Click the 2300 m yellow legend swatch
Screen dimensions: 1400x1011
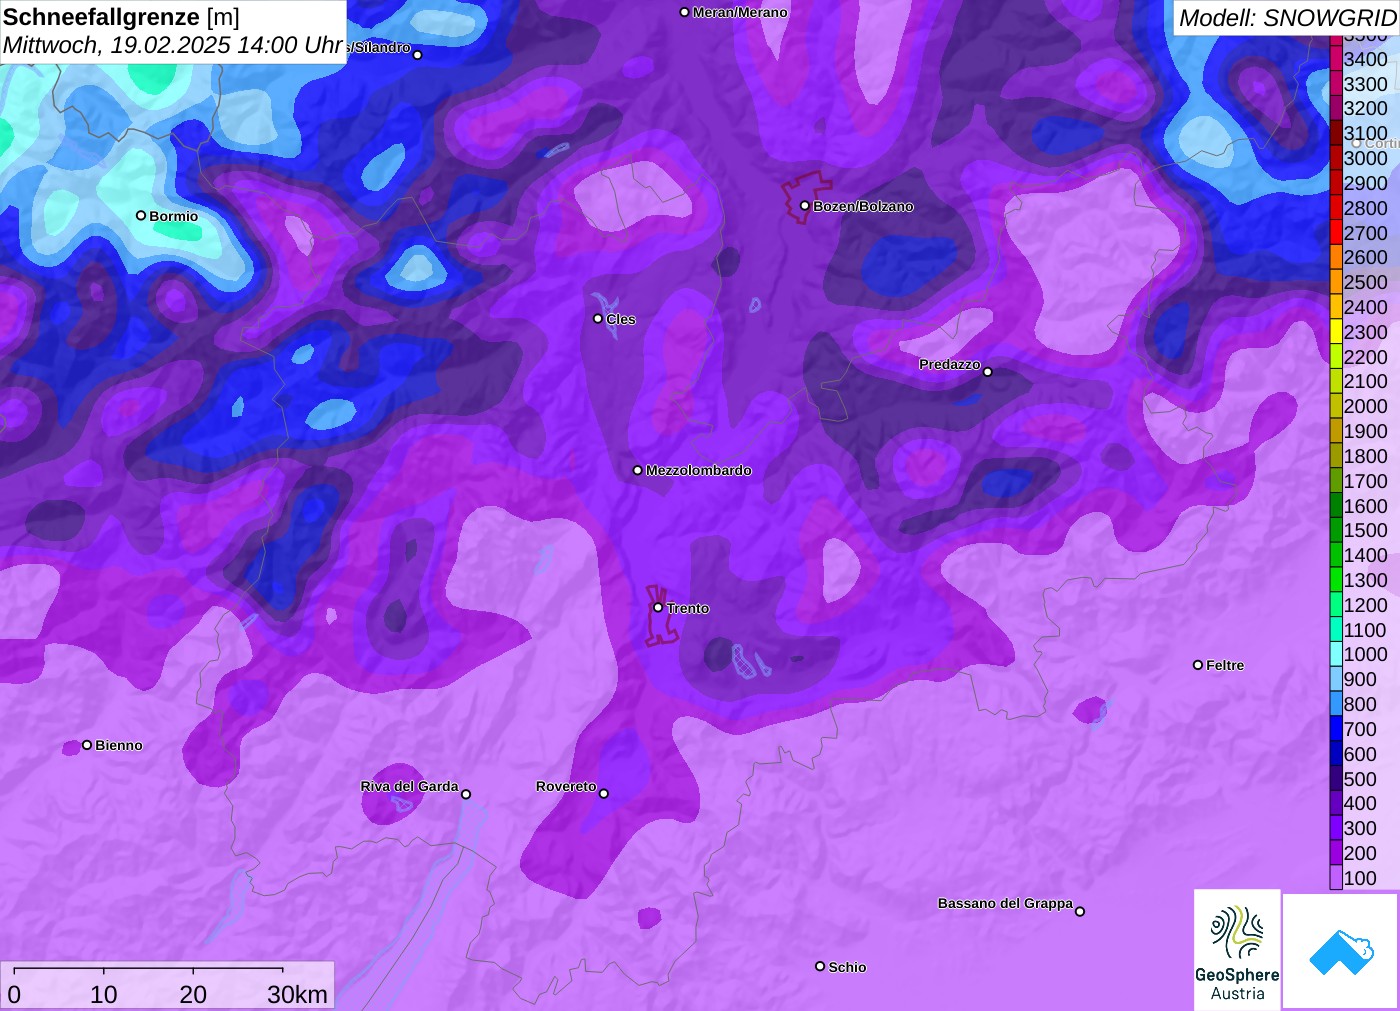coord(1335,332)
